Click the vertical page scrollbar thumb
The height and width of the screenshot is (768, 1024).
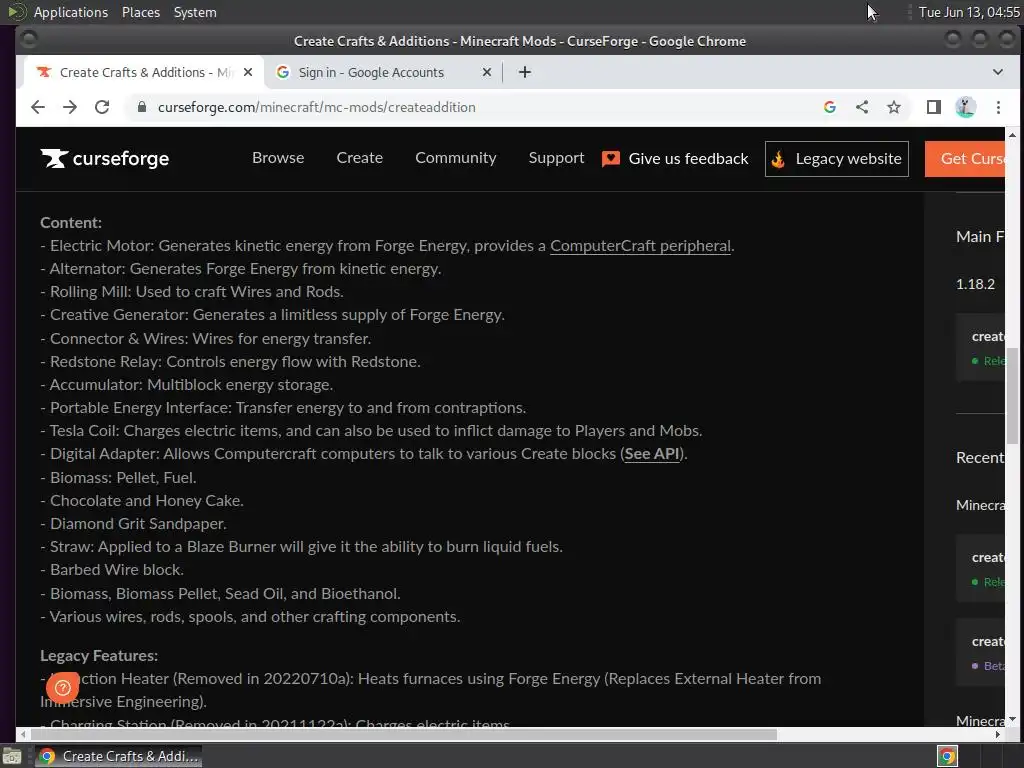tap(1012, 395)
